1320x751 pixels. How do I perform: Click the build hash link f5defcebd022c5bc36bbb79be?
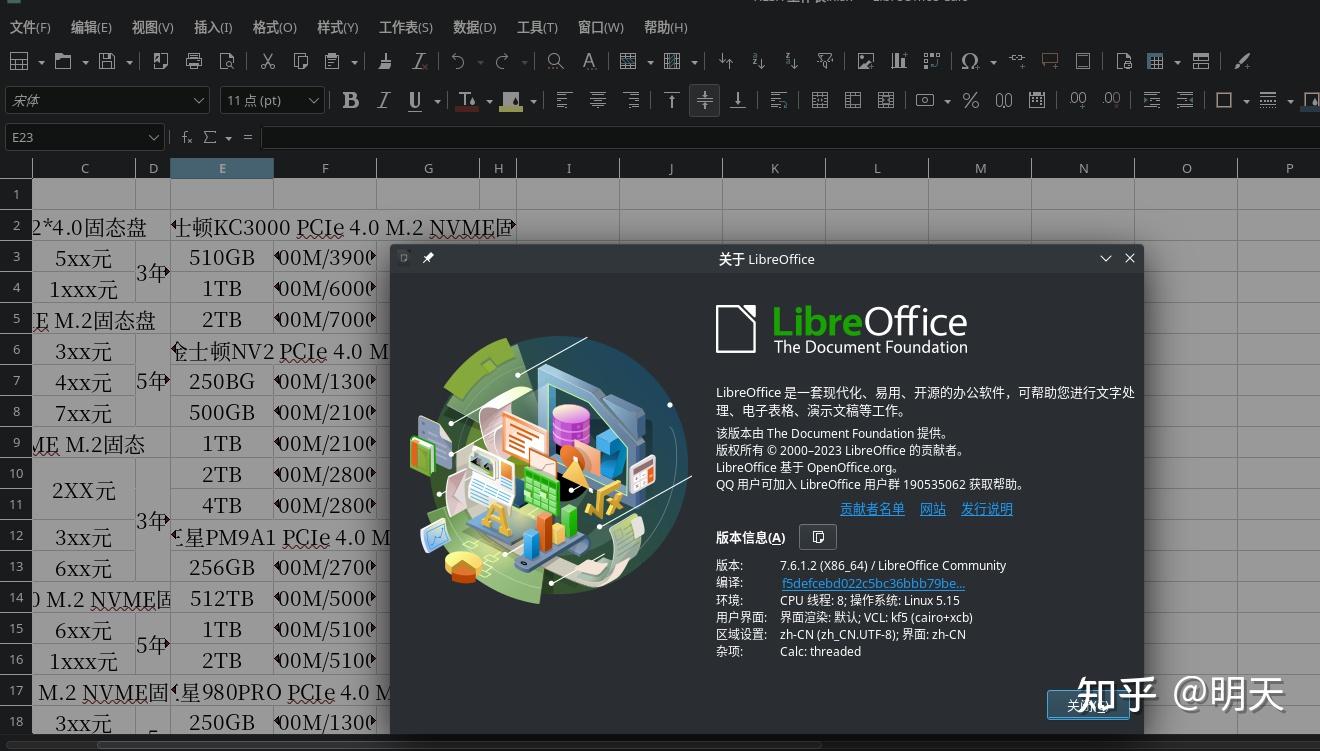coord(872,583)
